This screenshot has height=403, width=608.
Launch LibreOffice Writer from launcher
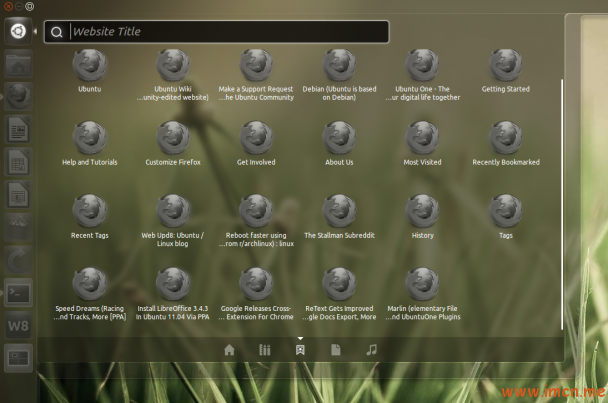point(18,129)
